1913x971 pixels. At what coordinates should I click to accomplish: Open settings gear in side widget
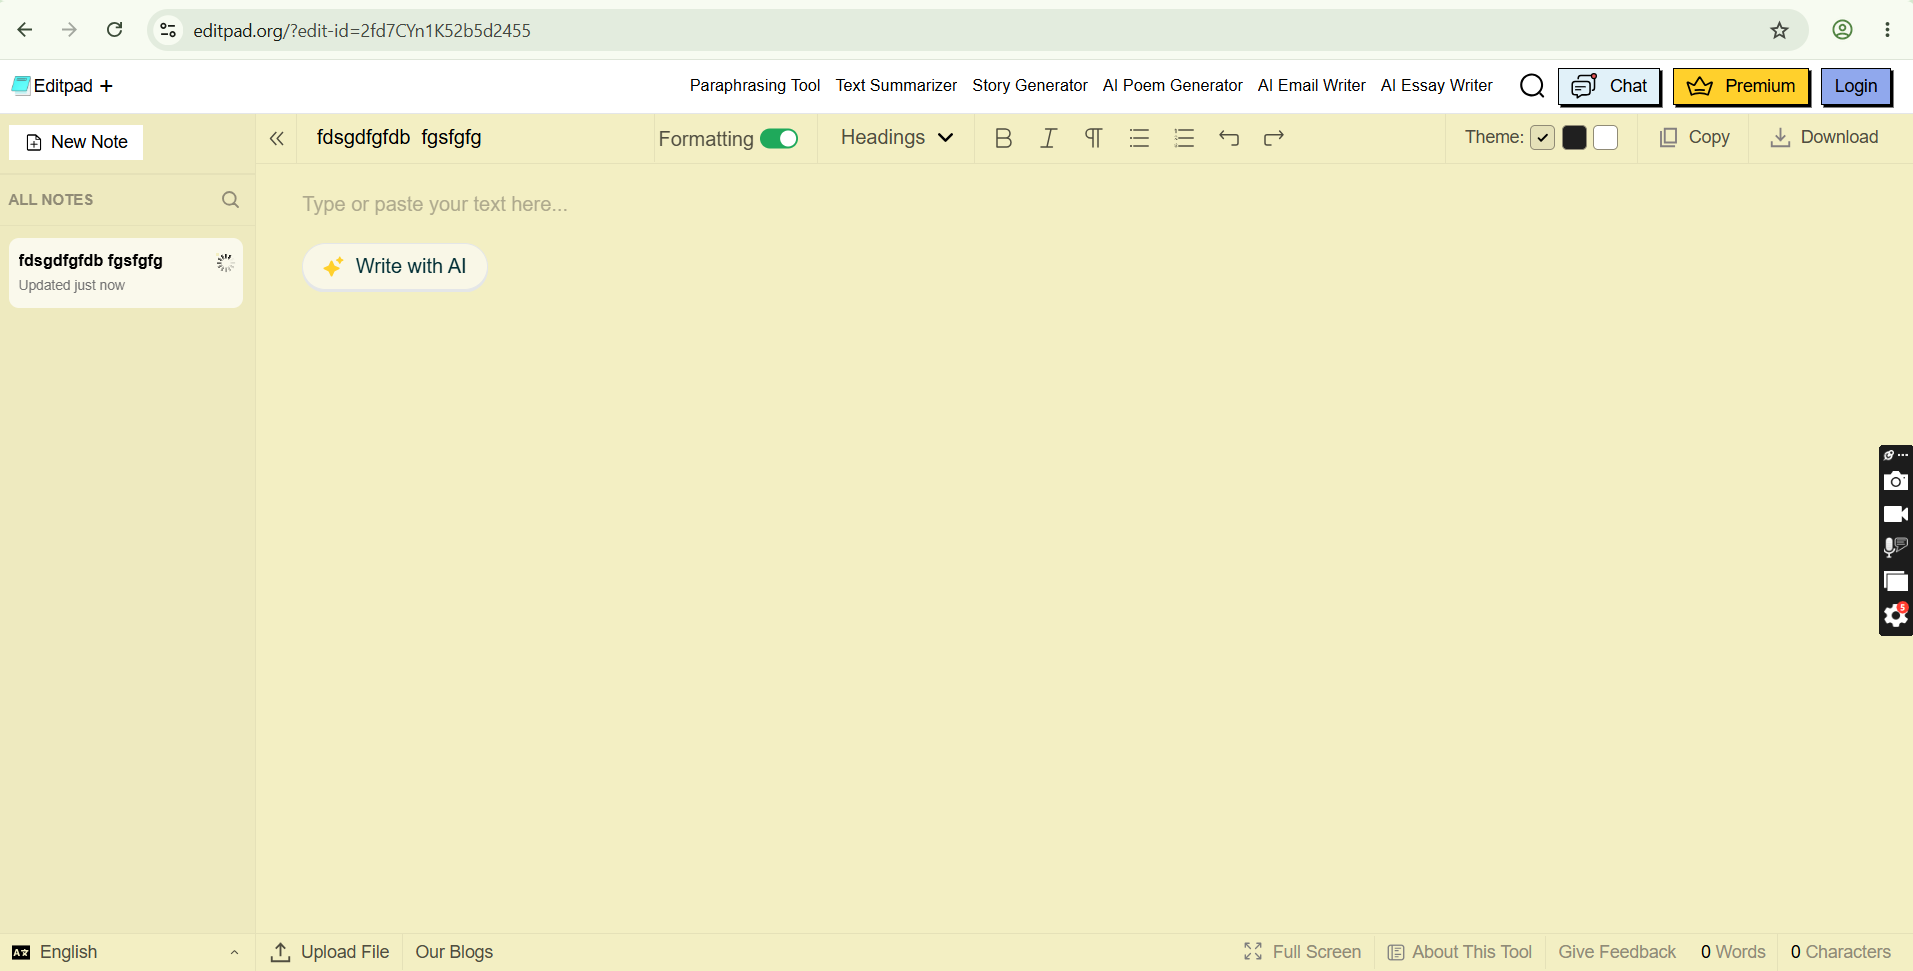1895,615
